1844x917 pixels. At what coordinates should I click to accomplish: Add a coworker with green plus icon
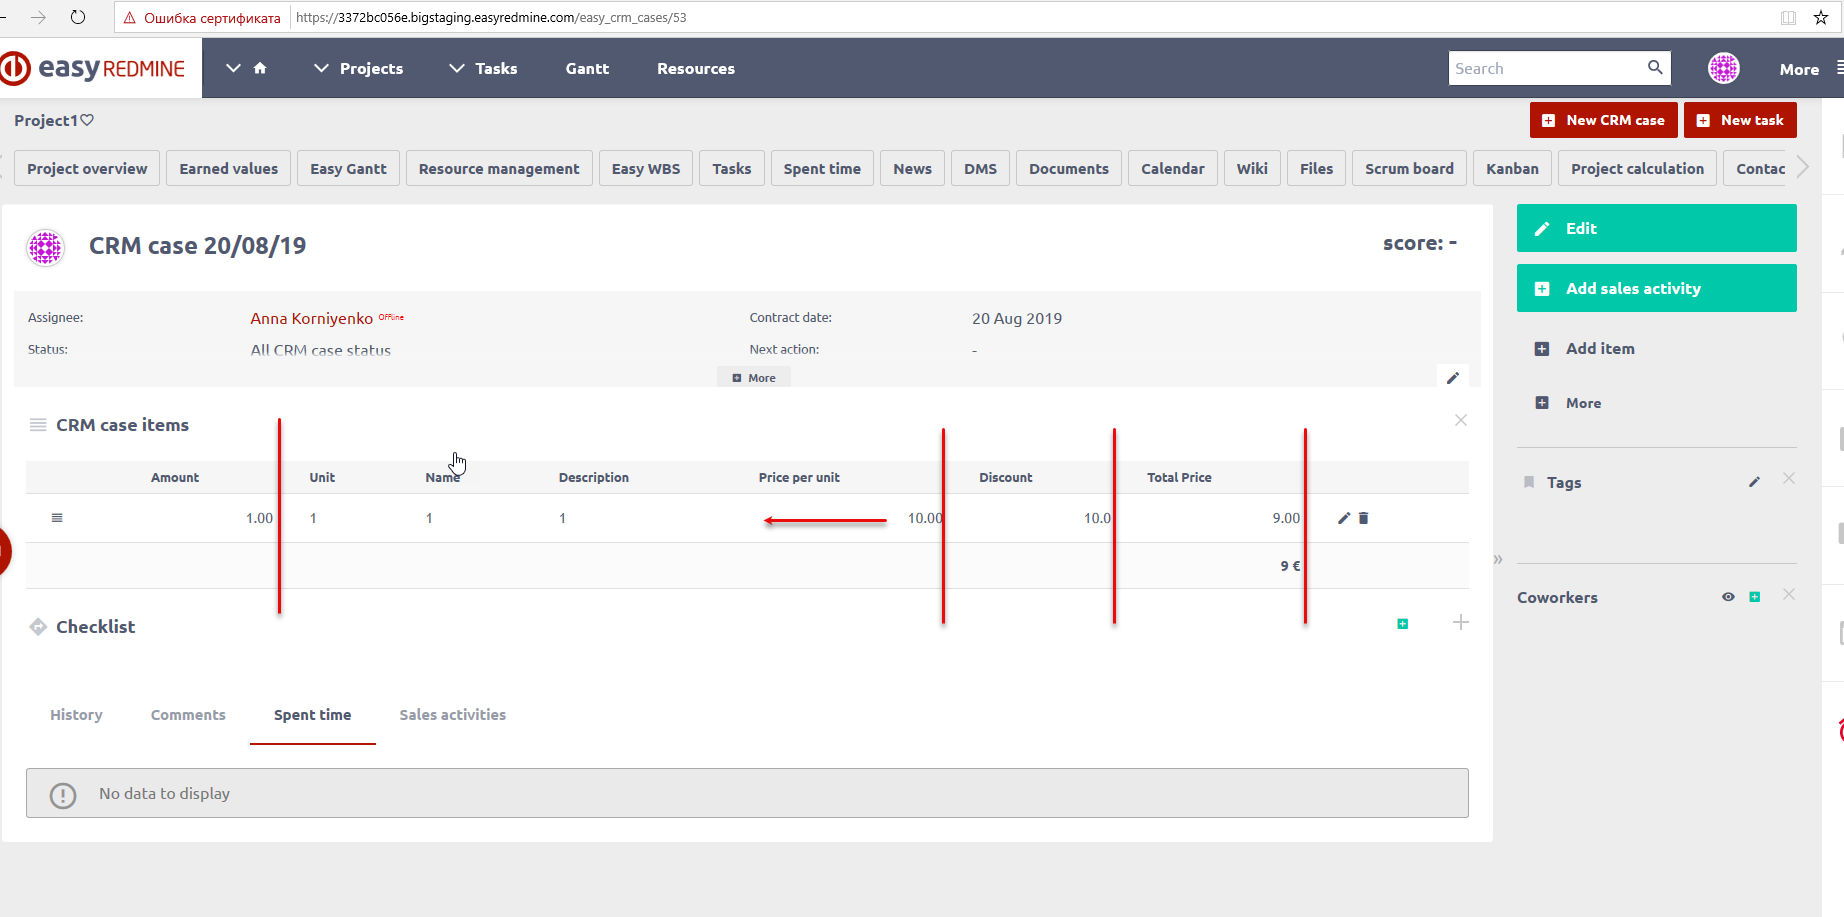click(x=1754, y=597)
